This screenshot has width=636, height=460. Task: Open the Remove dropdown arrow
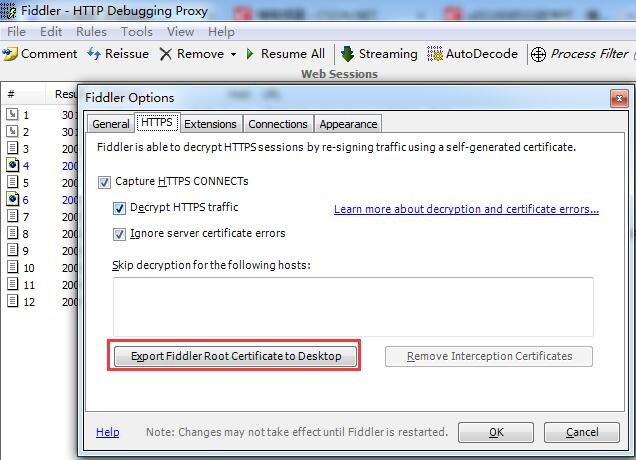(x=234, y=54)
